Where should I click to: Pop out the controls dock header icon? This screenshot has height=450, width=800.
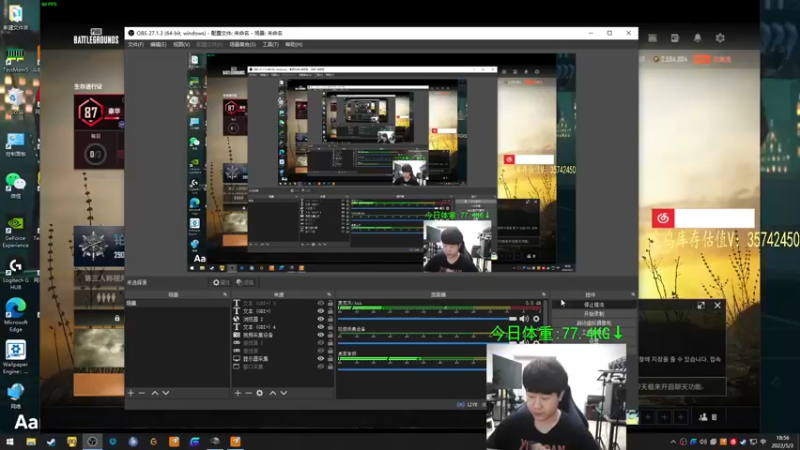tap(633, 295)
